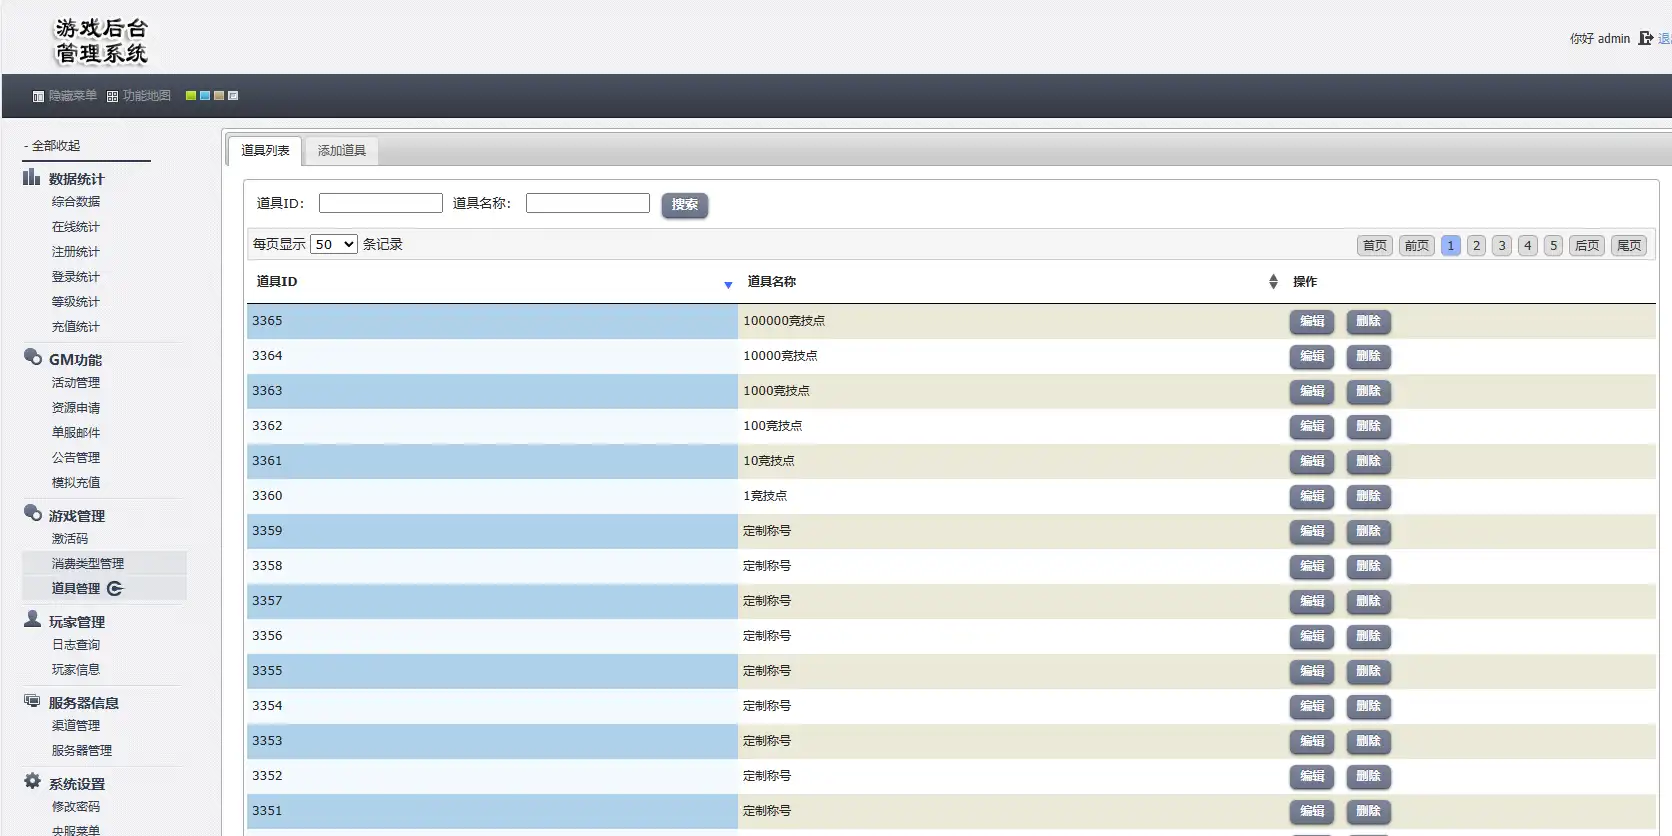This screenshot has width=1672, height=836.
Task: Click 编辑 for item 3365
Action: [x=1311, y=321]
